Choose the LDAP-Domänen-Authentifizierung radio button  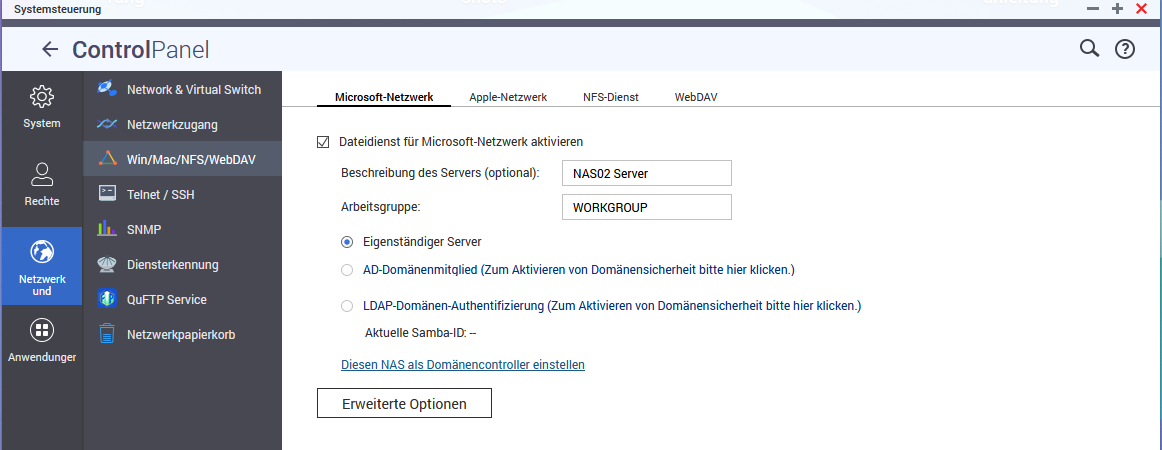pyautogui.click(x=347, y=306)
